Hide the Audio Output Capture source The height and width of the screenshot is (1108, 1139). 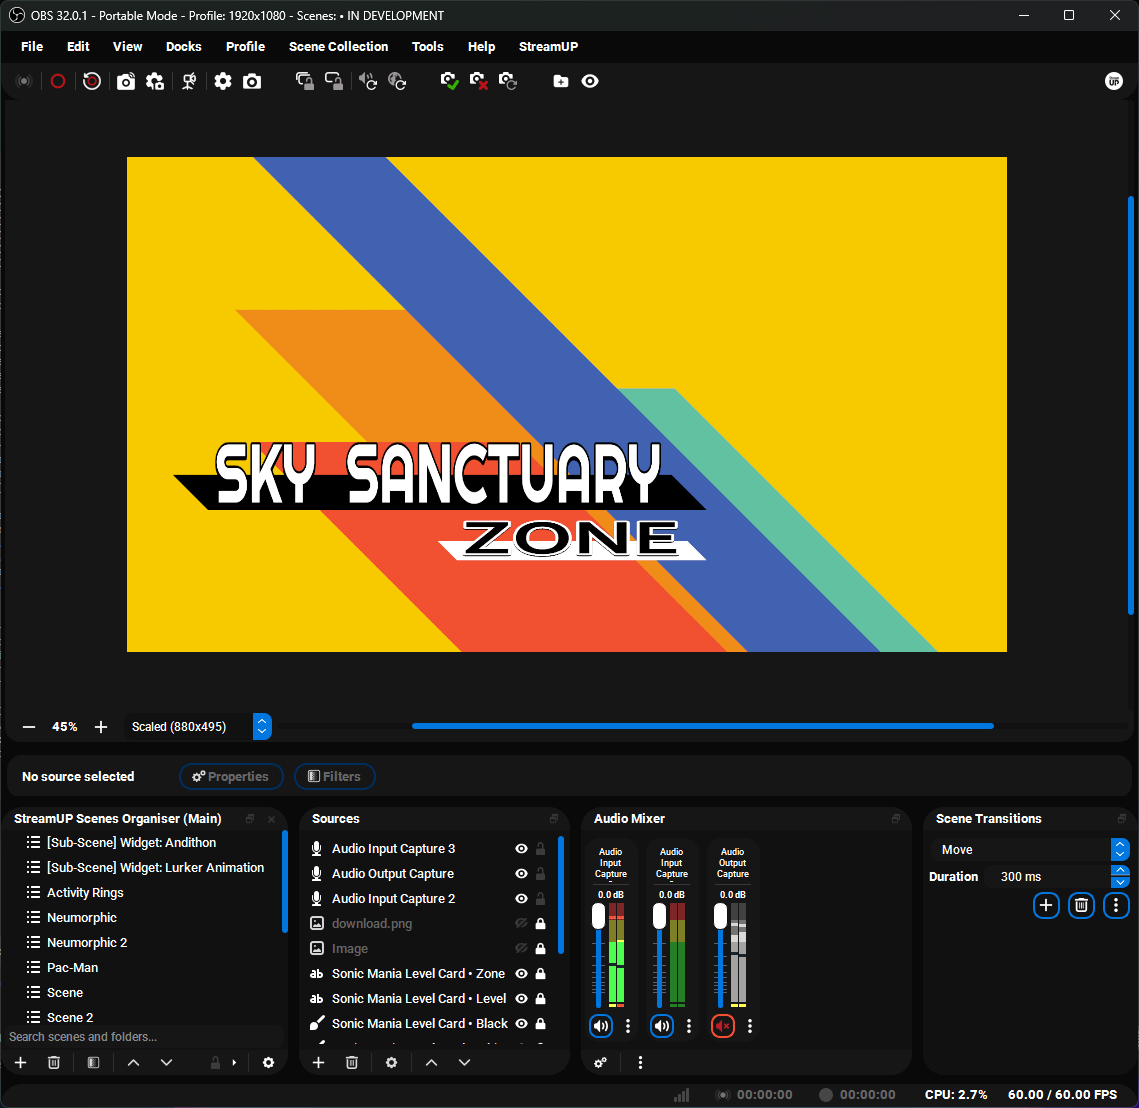point(520,873)
